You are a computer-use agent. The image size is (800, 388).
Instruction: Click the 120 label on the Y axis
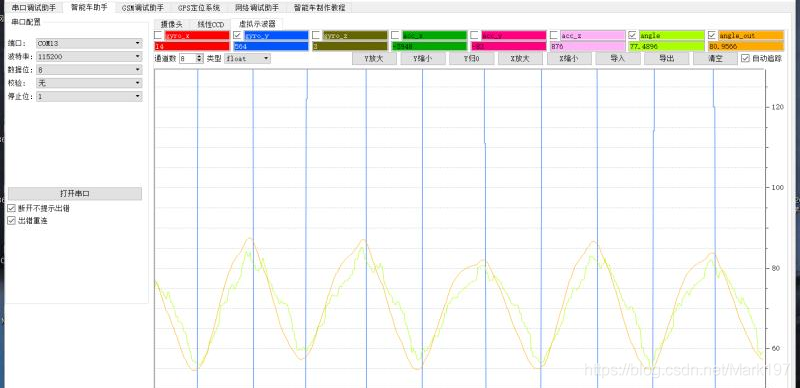tap(777, 107)
